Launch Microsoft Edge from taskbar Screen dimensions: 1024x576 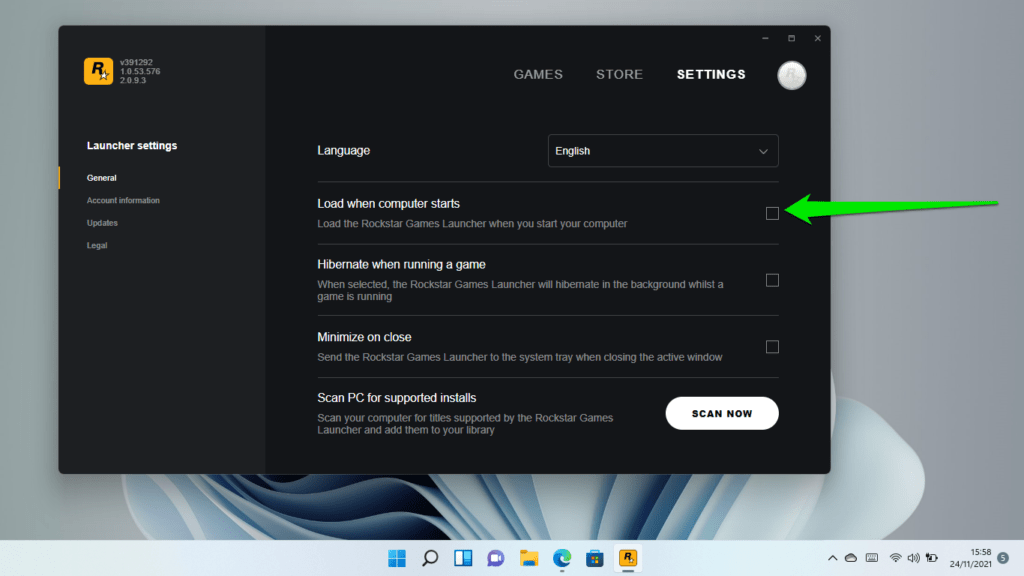point(562,558)
